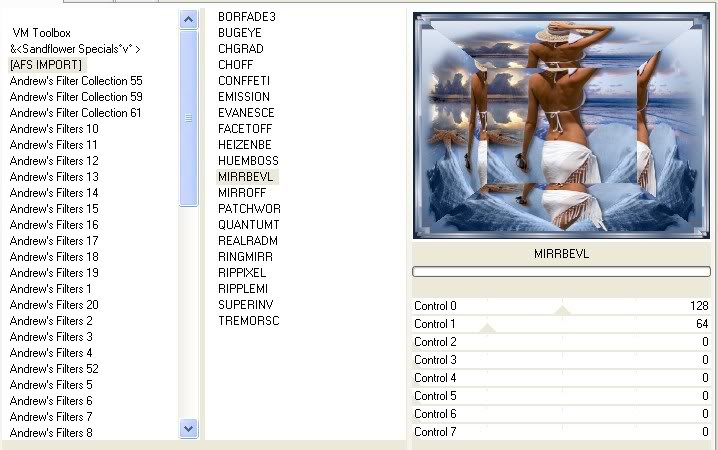
Task: Choose the PATCHWOR filter
Action: (249, 209)
